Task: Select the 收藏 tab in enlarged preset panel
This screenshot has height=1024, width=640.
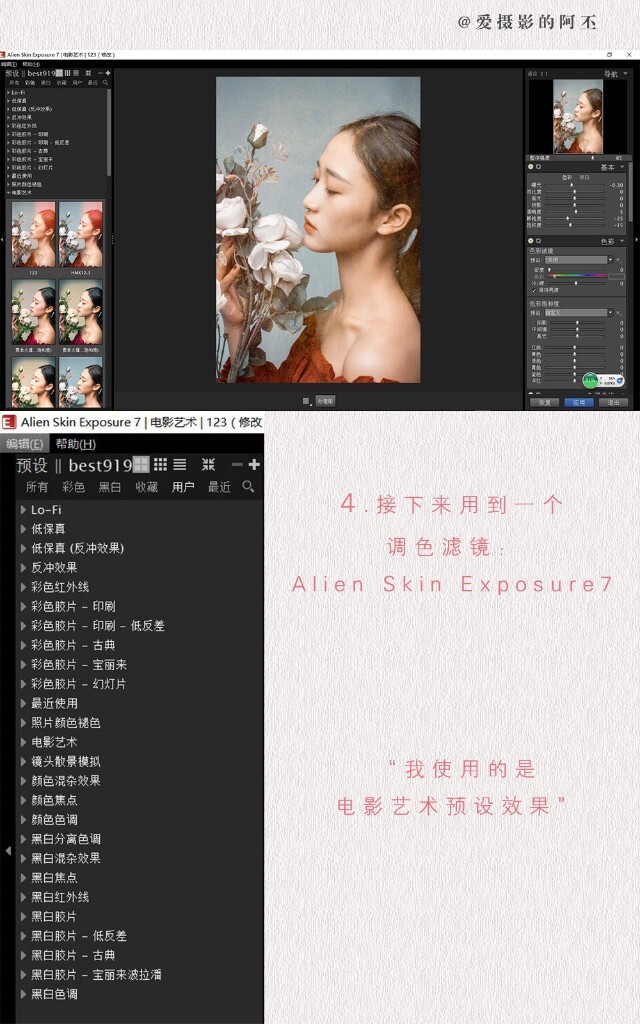Action: [x=146, y=487]
